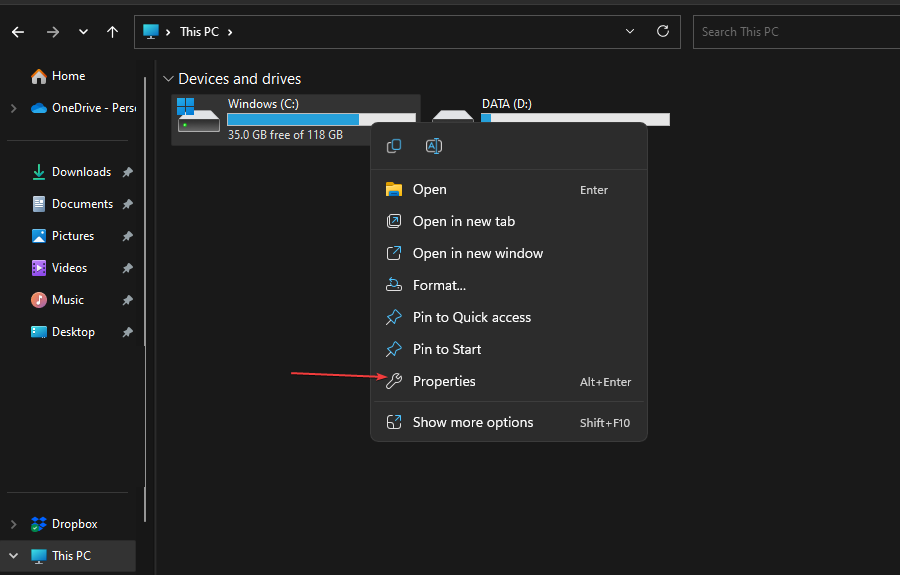Select Properties from the context menu
The width and height of the screenshot is (900, 575).
(444, 381)
